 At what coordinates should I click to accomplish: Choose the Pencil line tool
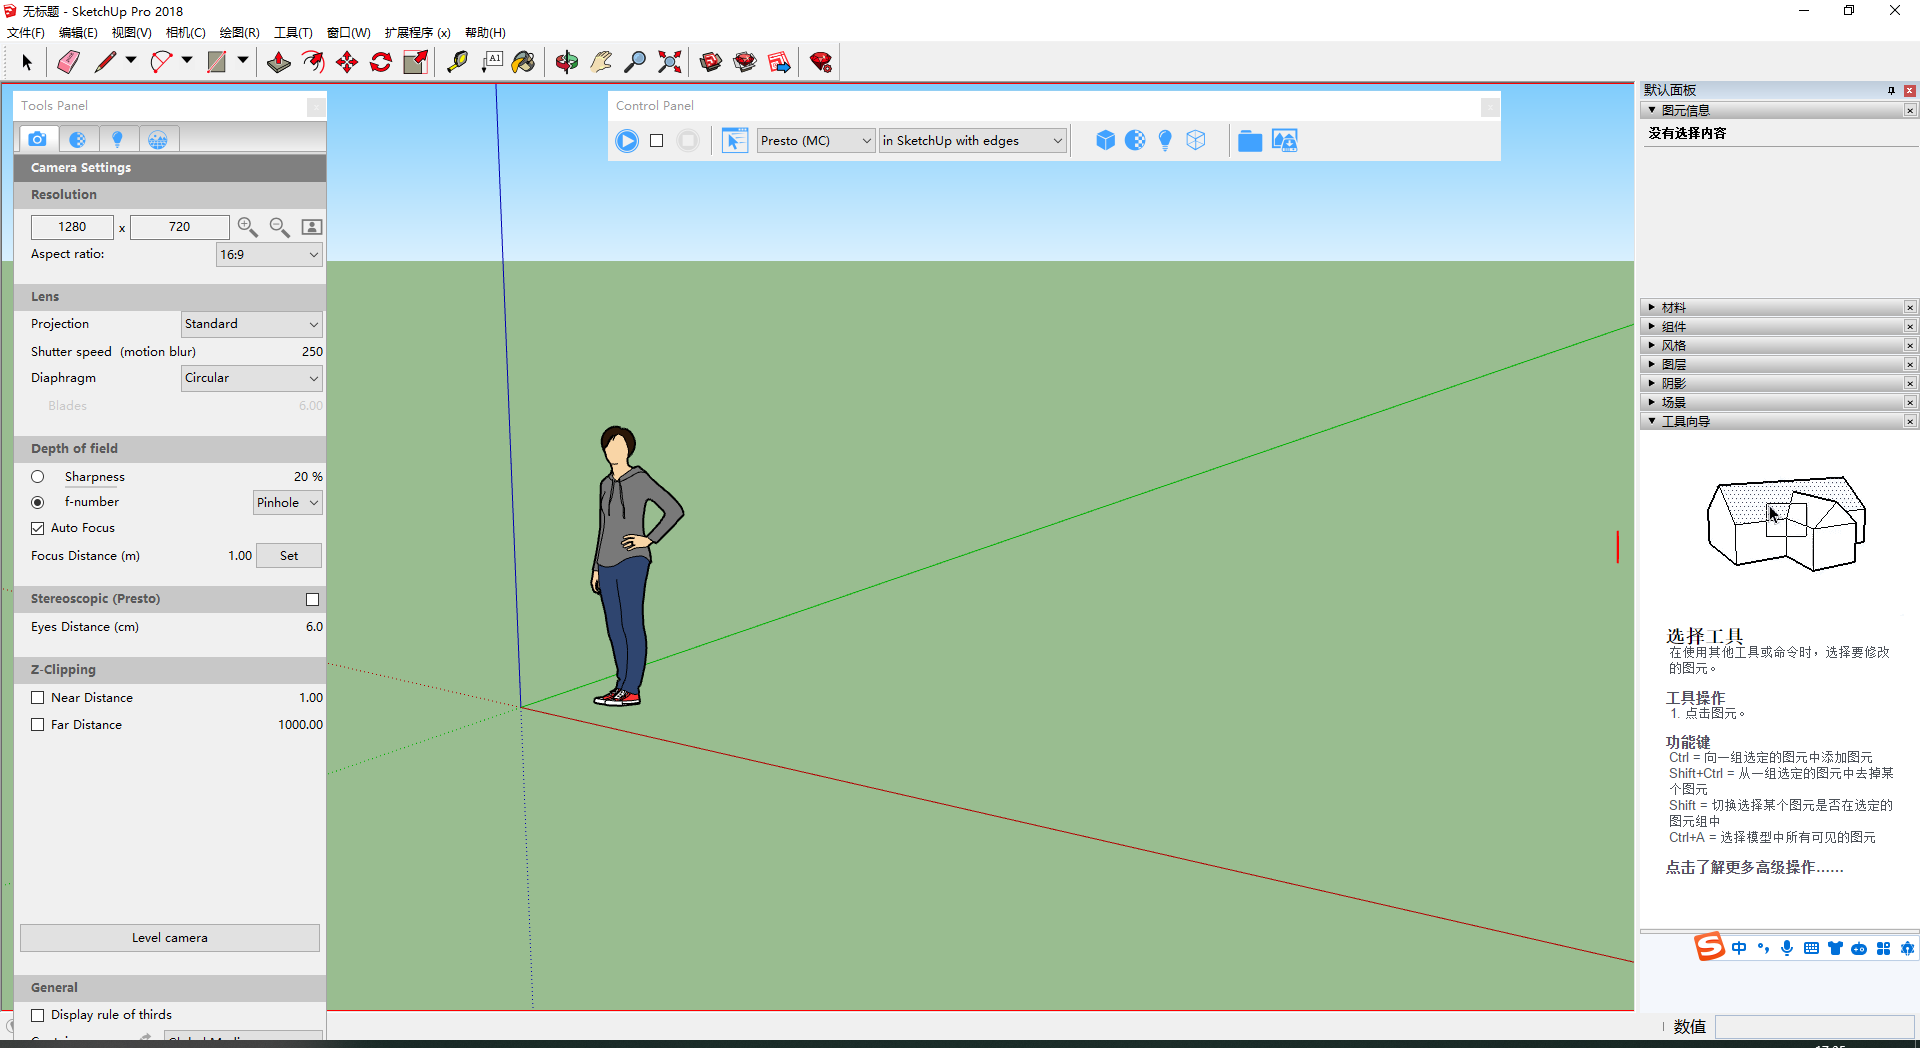click(104, 62)
